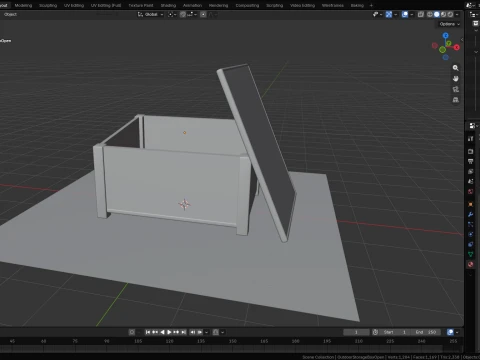Open the Options dropdown in viewport
Screen dimensions: 480x360
(449, 24)
